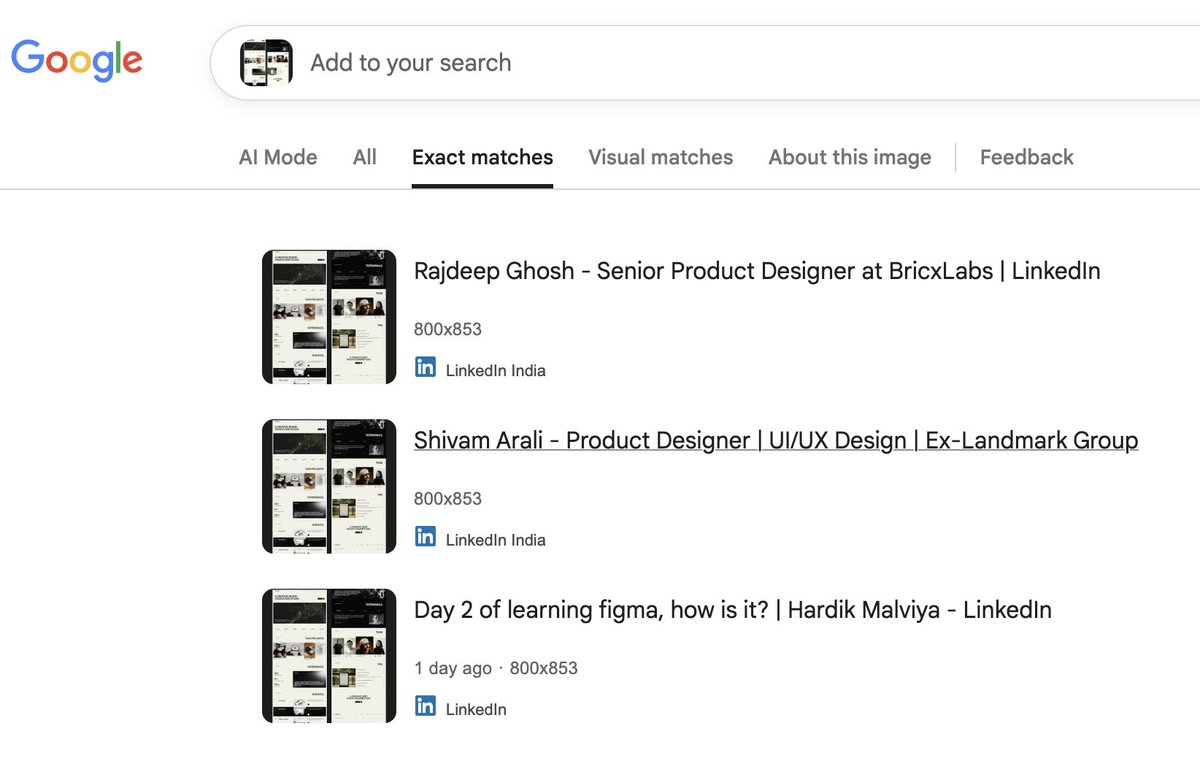Click thumbnail beside Rajdeep Ghosh result

[x=329, y=317]
